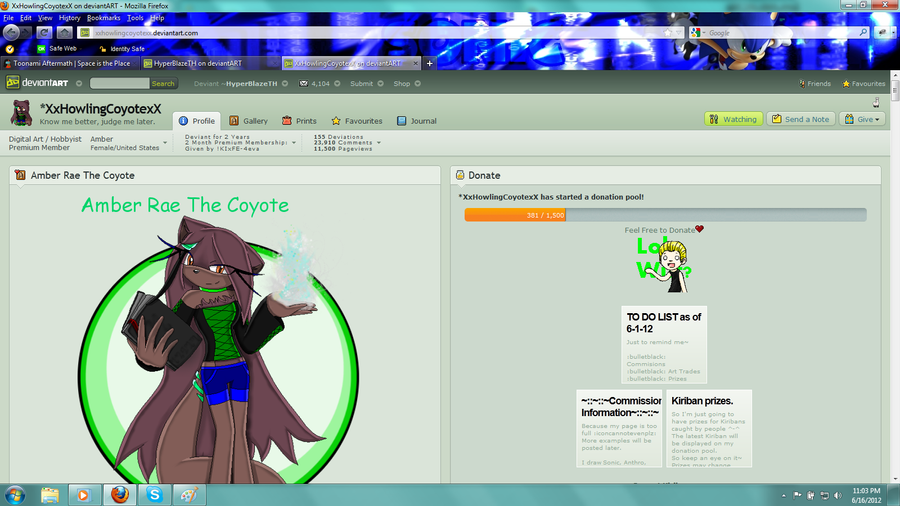Viewport: 900px width, 506px height.
Task: Click the deviantART search input field
Action: tap(119, 84)
